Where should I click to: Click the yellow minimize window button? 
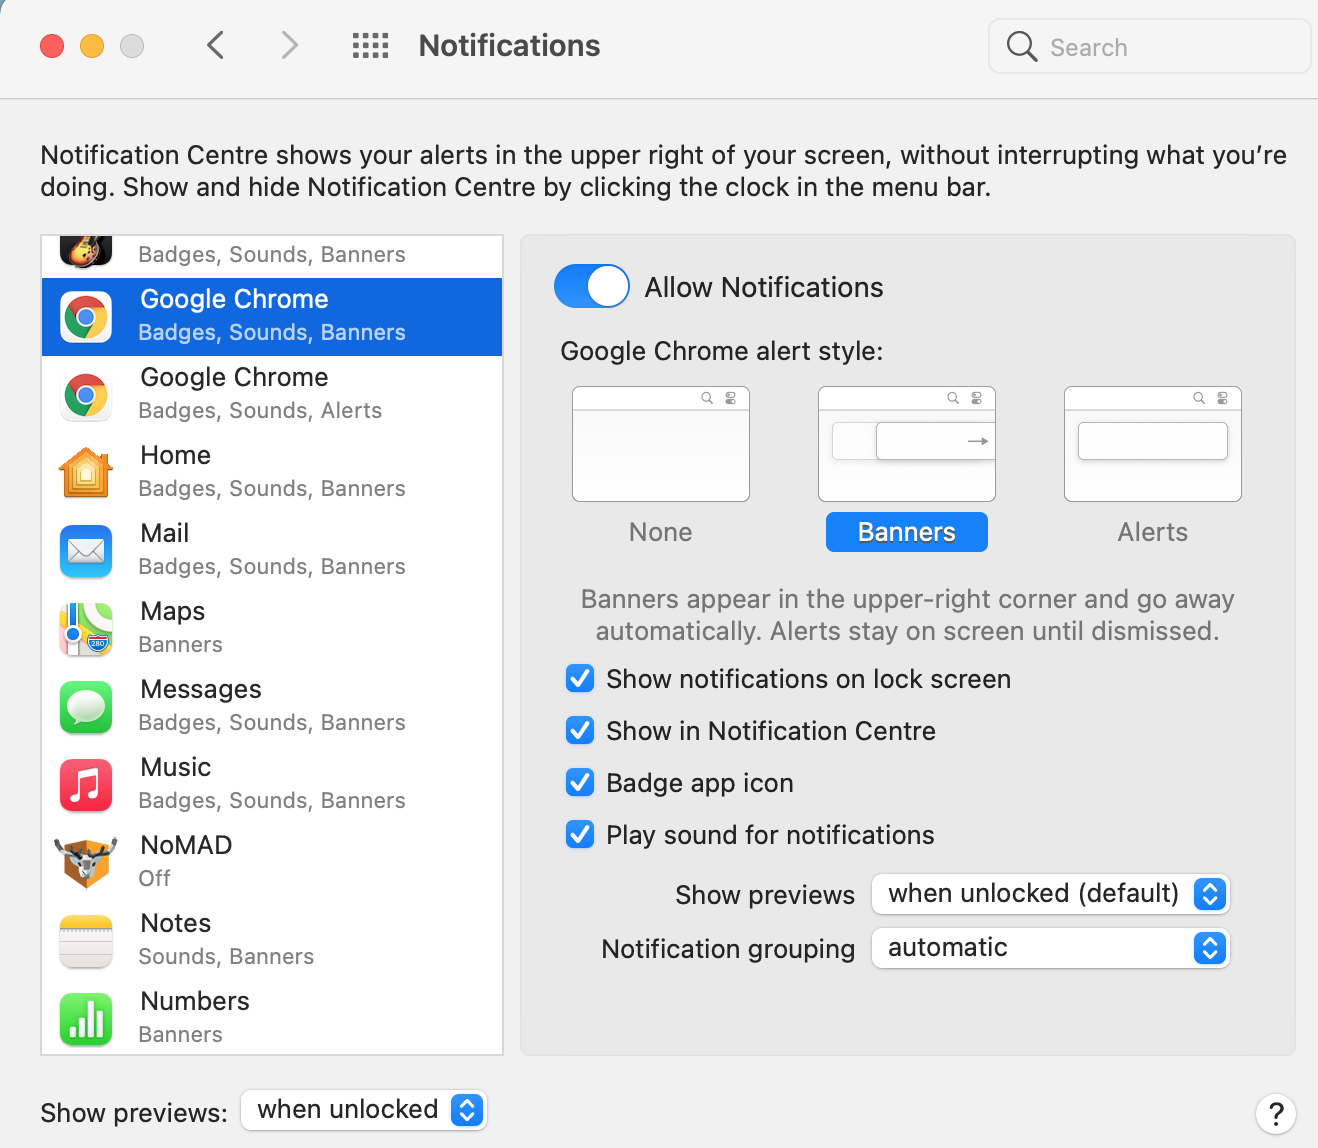[92, 46]
